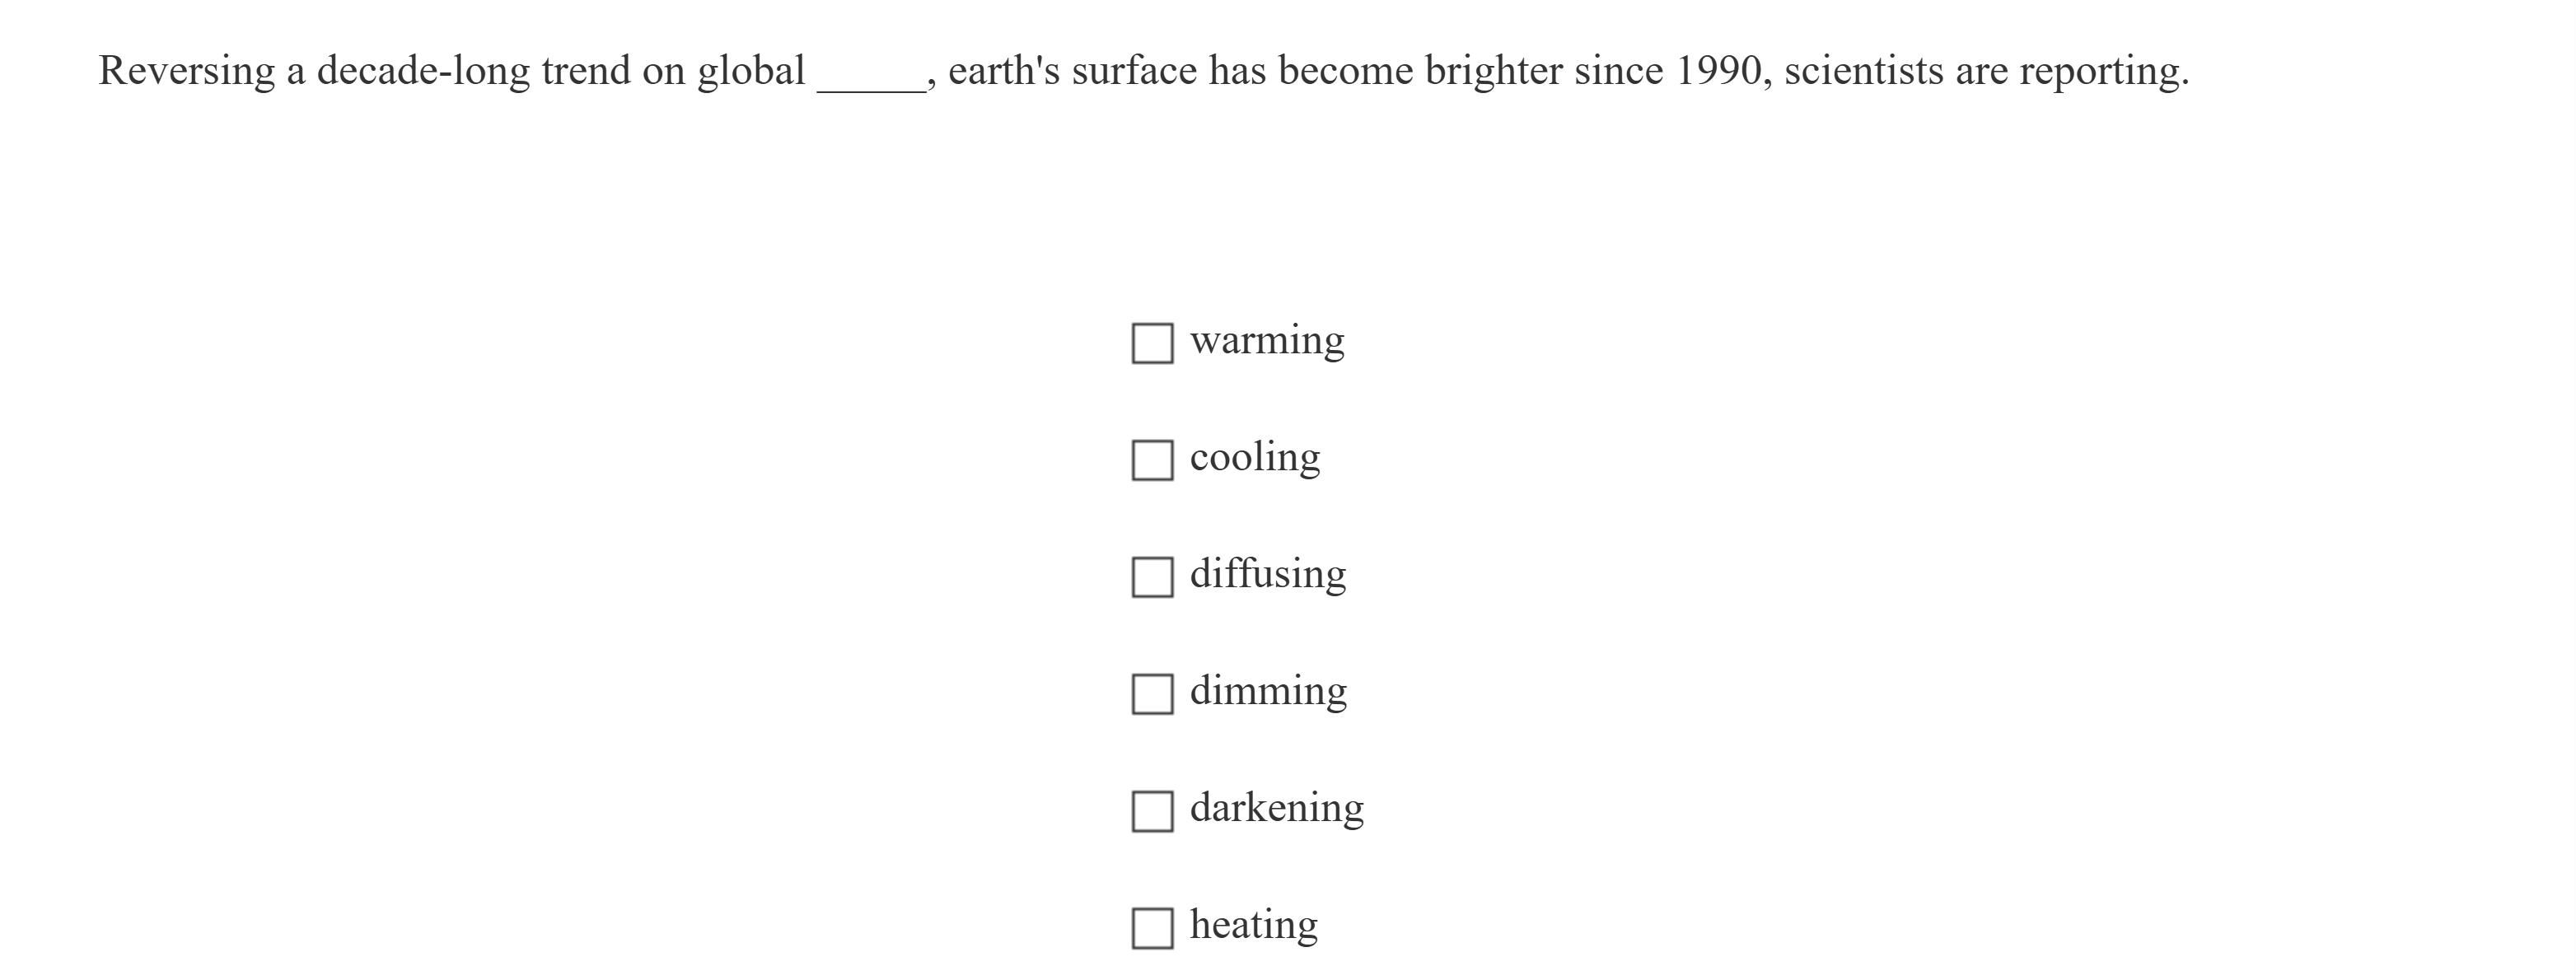Click the phrase 'decade-long' in the sentence
The width and height of the screenshot is (2576, 980).
point(423,72)
